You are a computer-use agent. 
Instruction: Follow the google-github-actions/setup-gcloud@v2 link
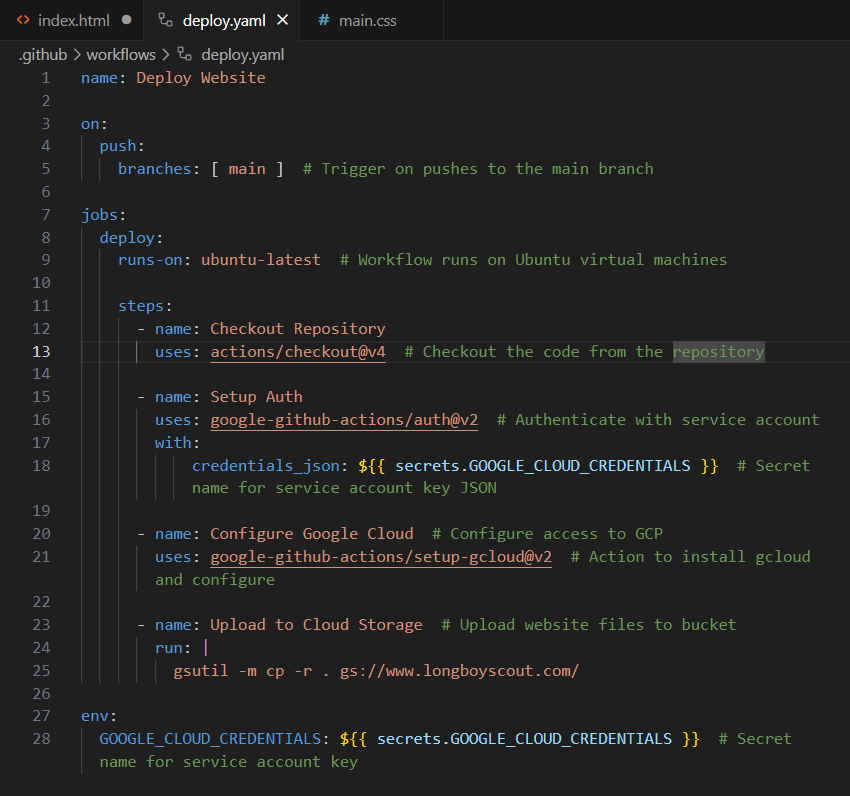(380, 557)
